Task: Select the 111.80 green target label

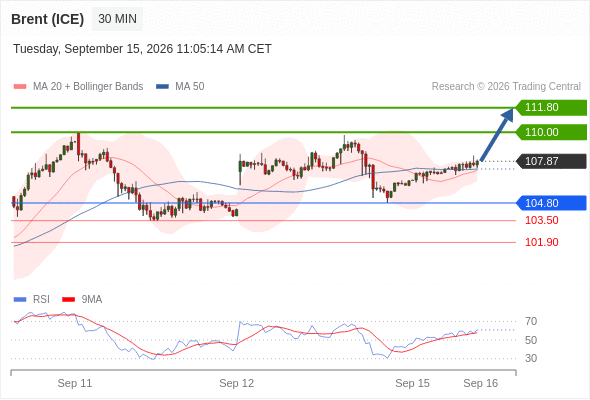Action: point(551,108)
